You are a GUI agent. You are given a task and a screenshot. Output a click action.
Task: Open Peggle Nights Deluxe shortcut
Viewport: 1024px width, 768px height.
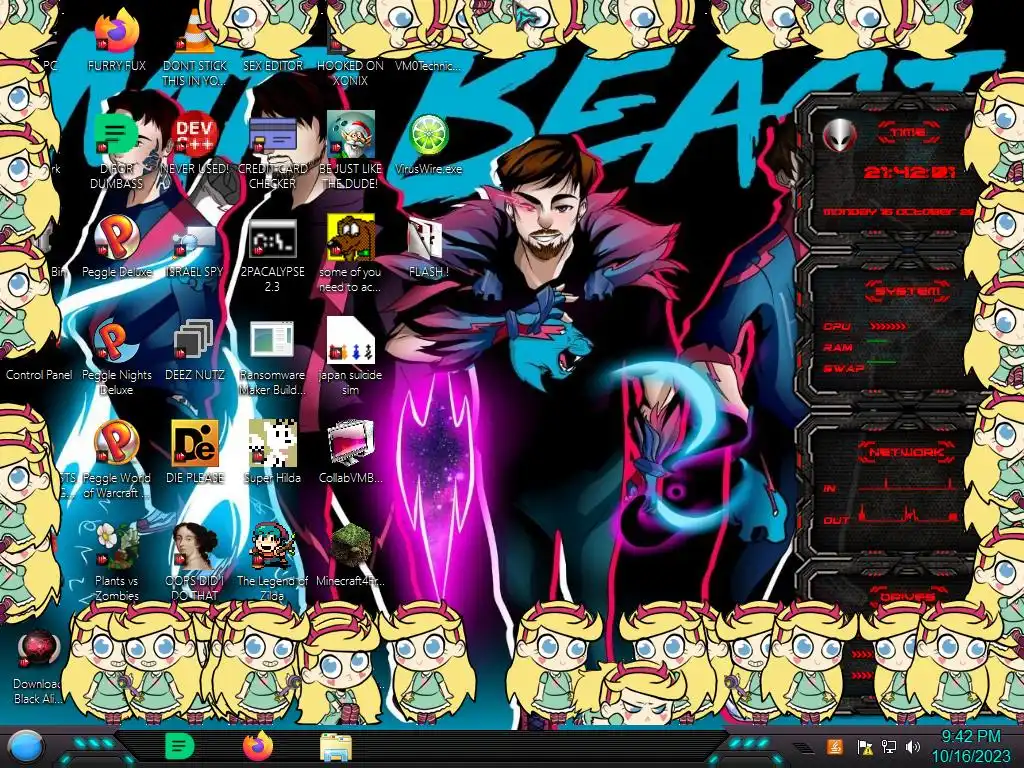[116, 340]
